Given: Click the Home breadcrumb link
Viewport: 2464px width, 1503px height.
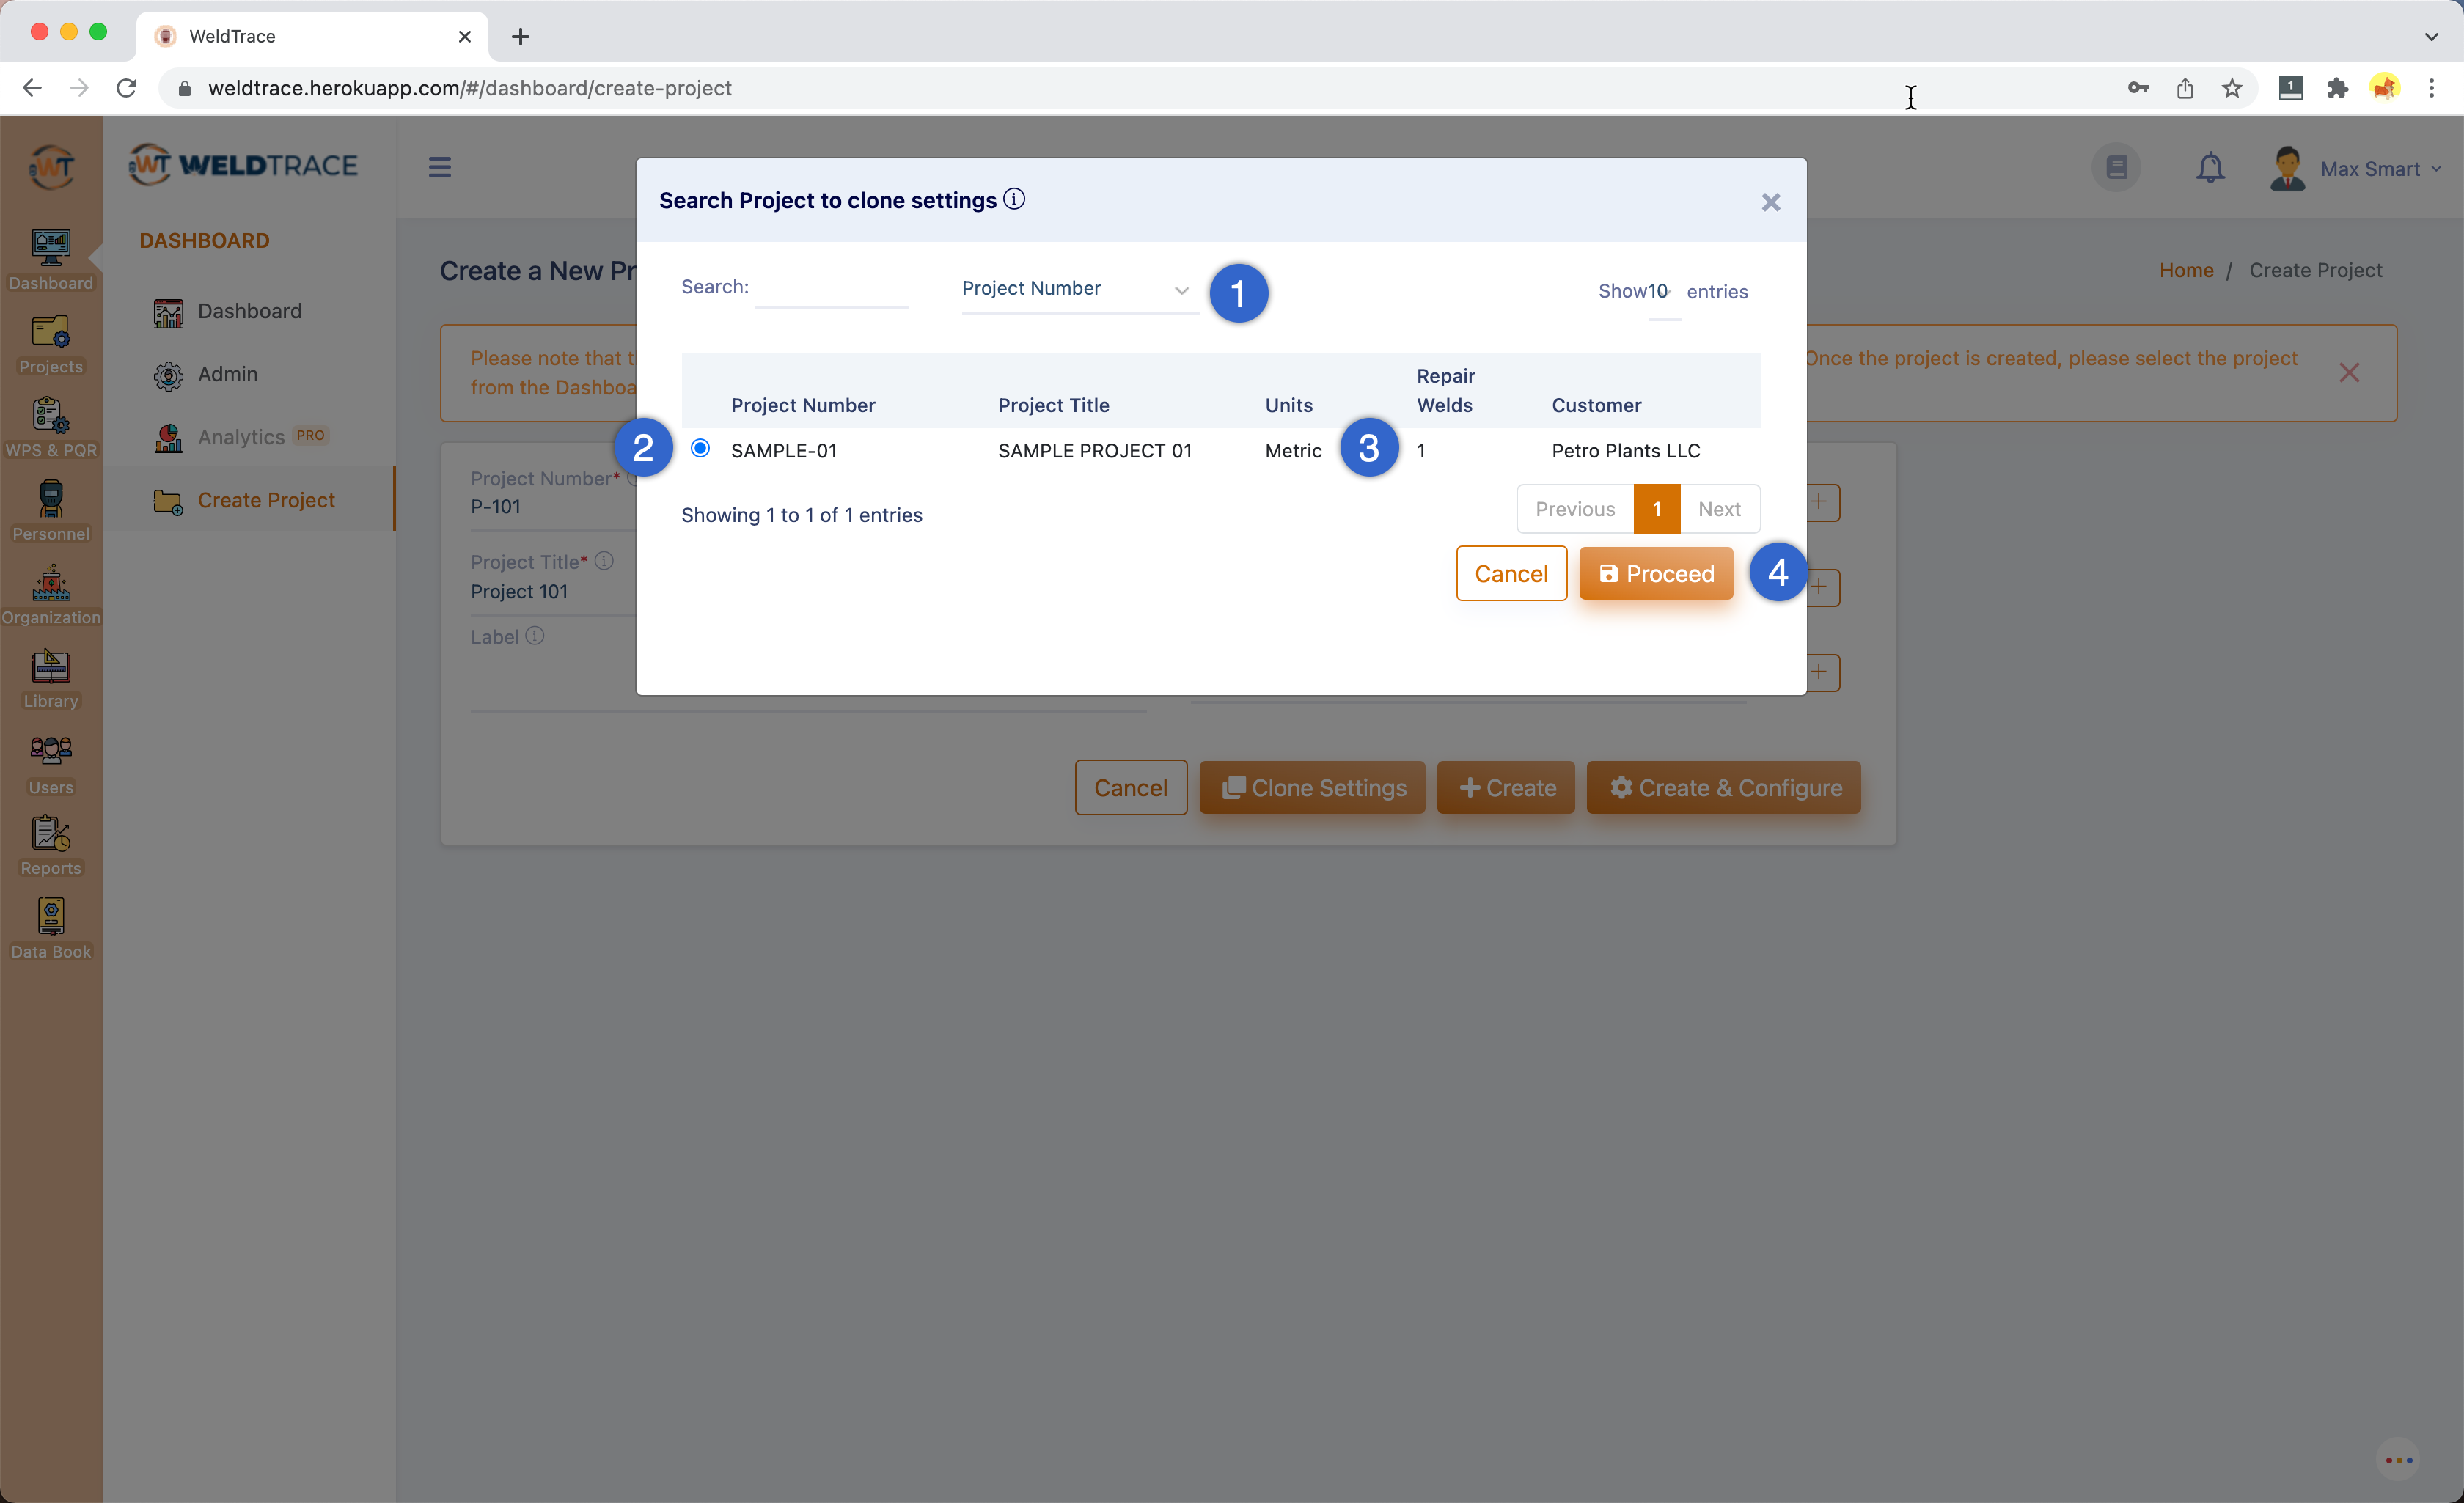Looking at the screenshot, I should point(2186,270).
